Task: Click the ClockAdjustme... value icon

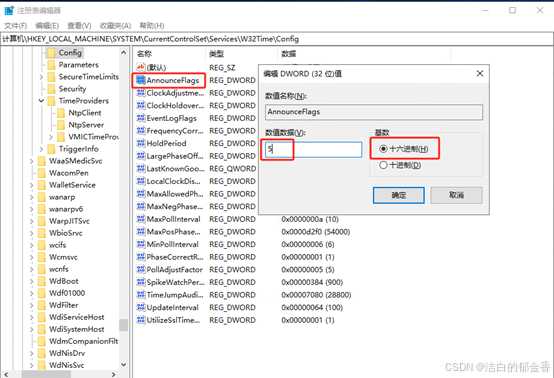Action: click(141, 93)
